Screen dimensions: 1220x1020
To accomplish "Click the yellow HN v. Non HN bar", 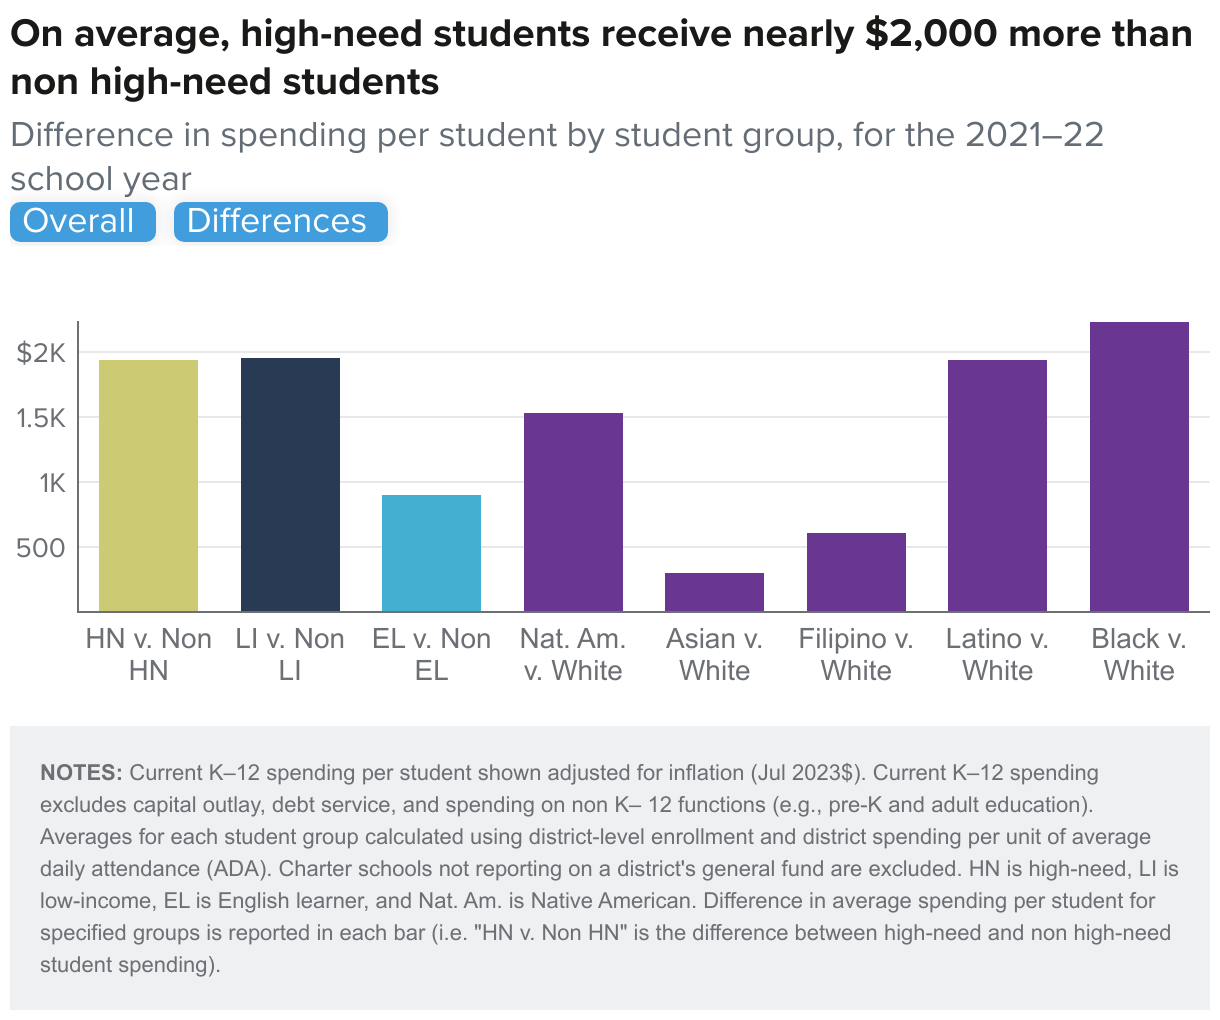I will [x=148, y=480].
